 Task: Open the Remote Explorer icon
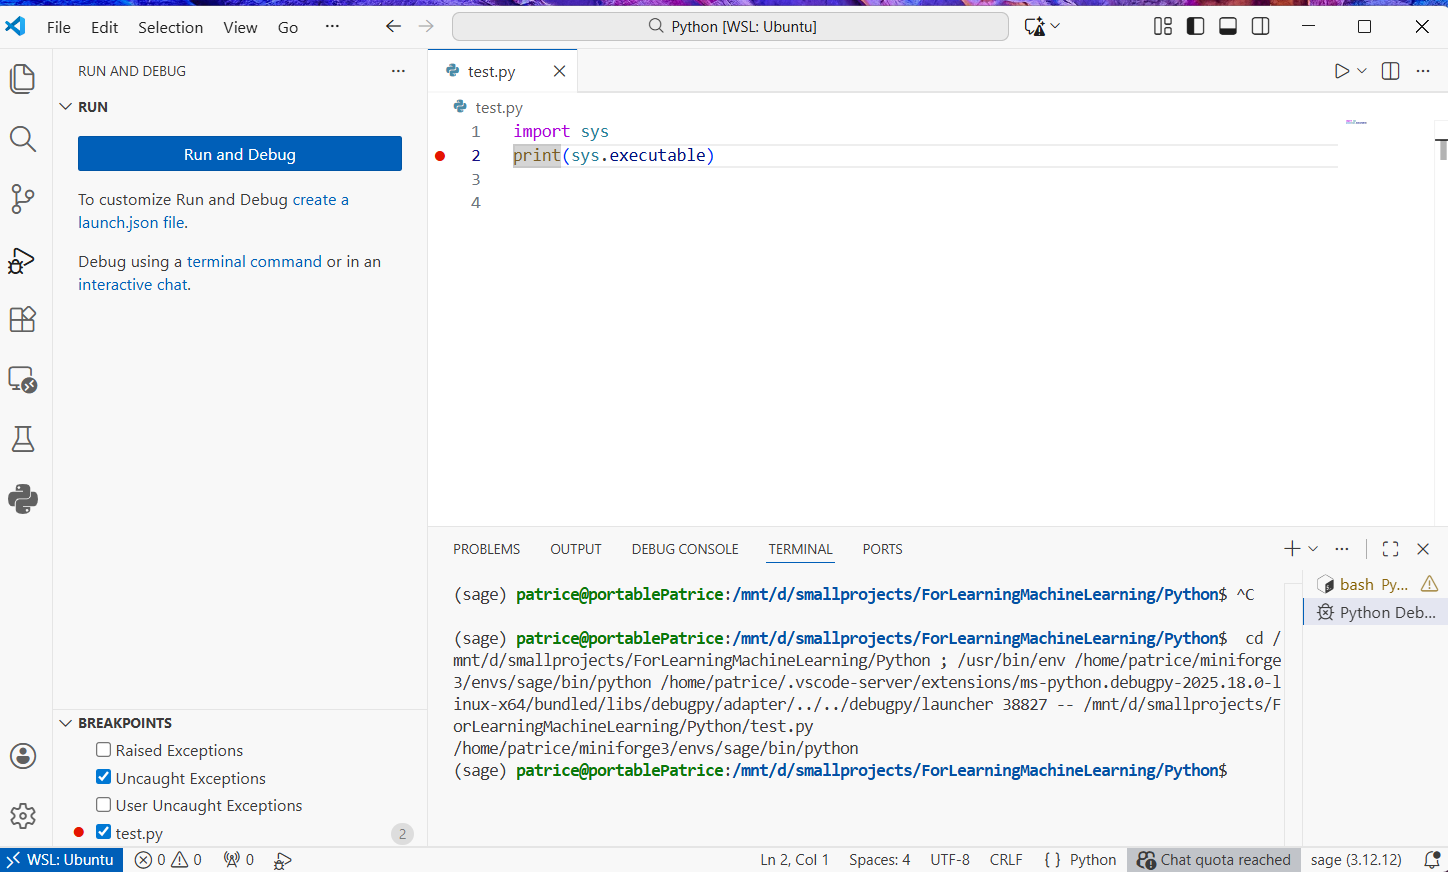(22, 380)
